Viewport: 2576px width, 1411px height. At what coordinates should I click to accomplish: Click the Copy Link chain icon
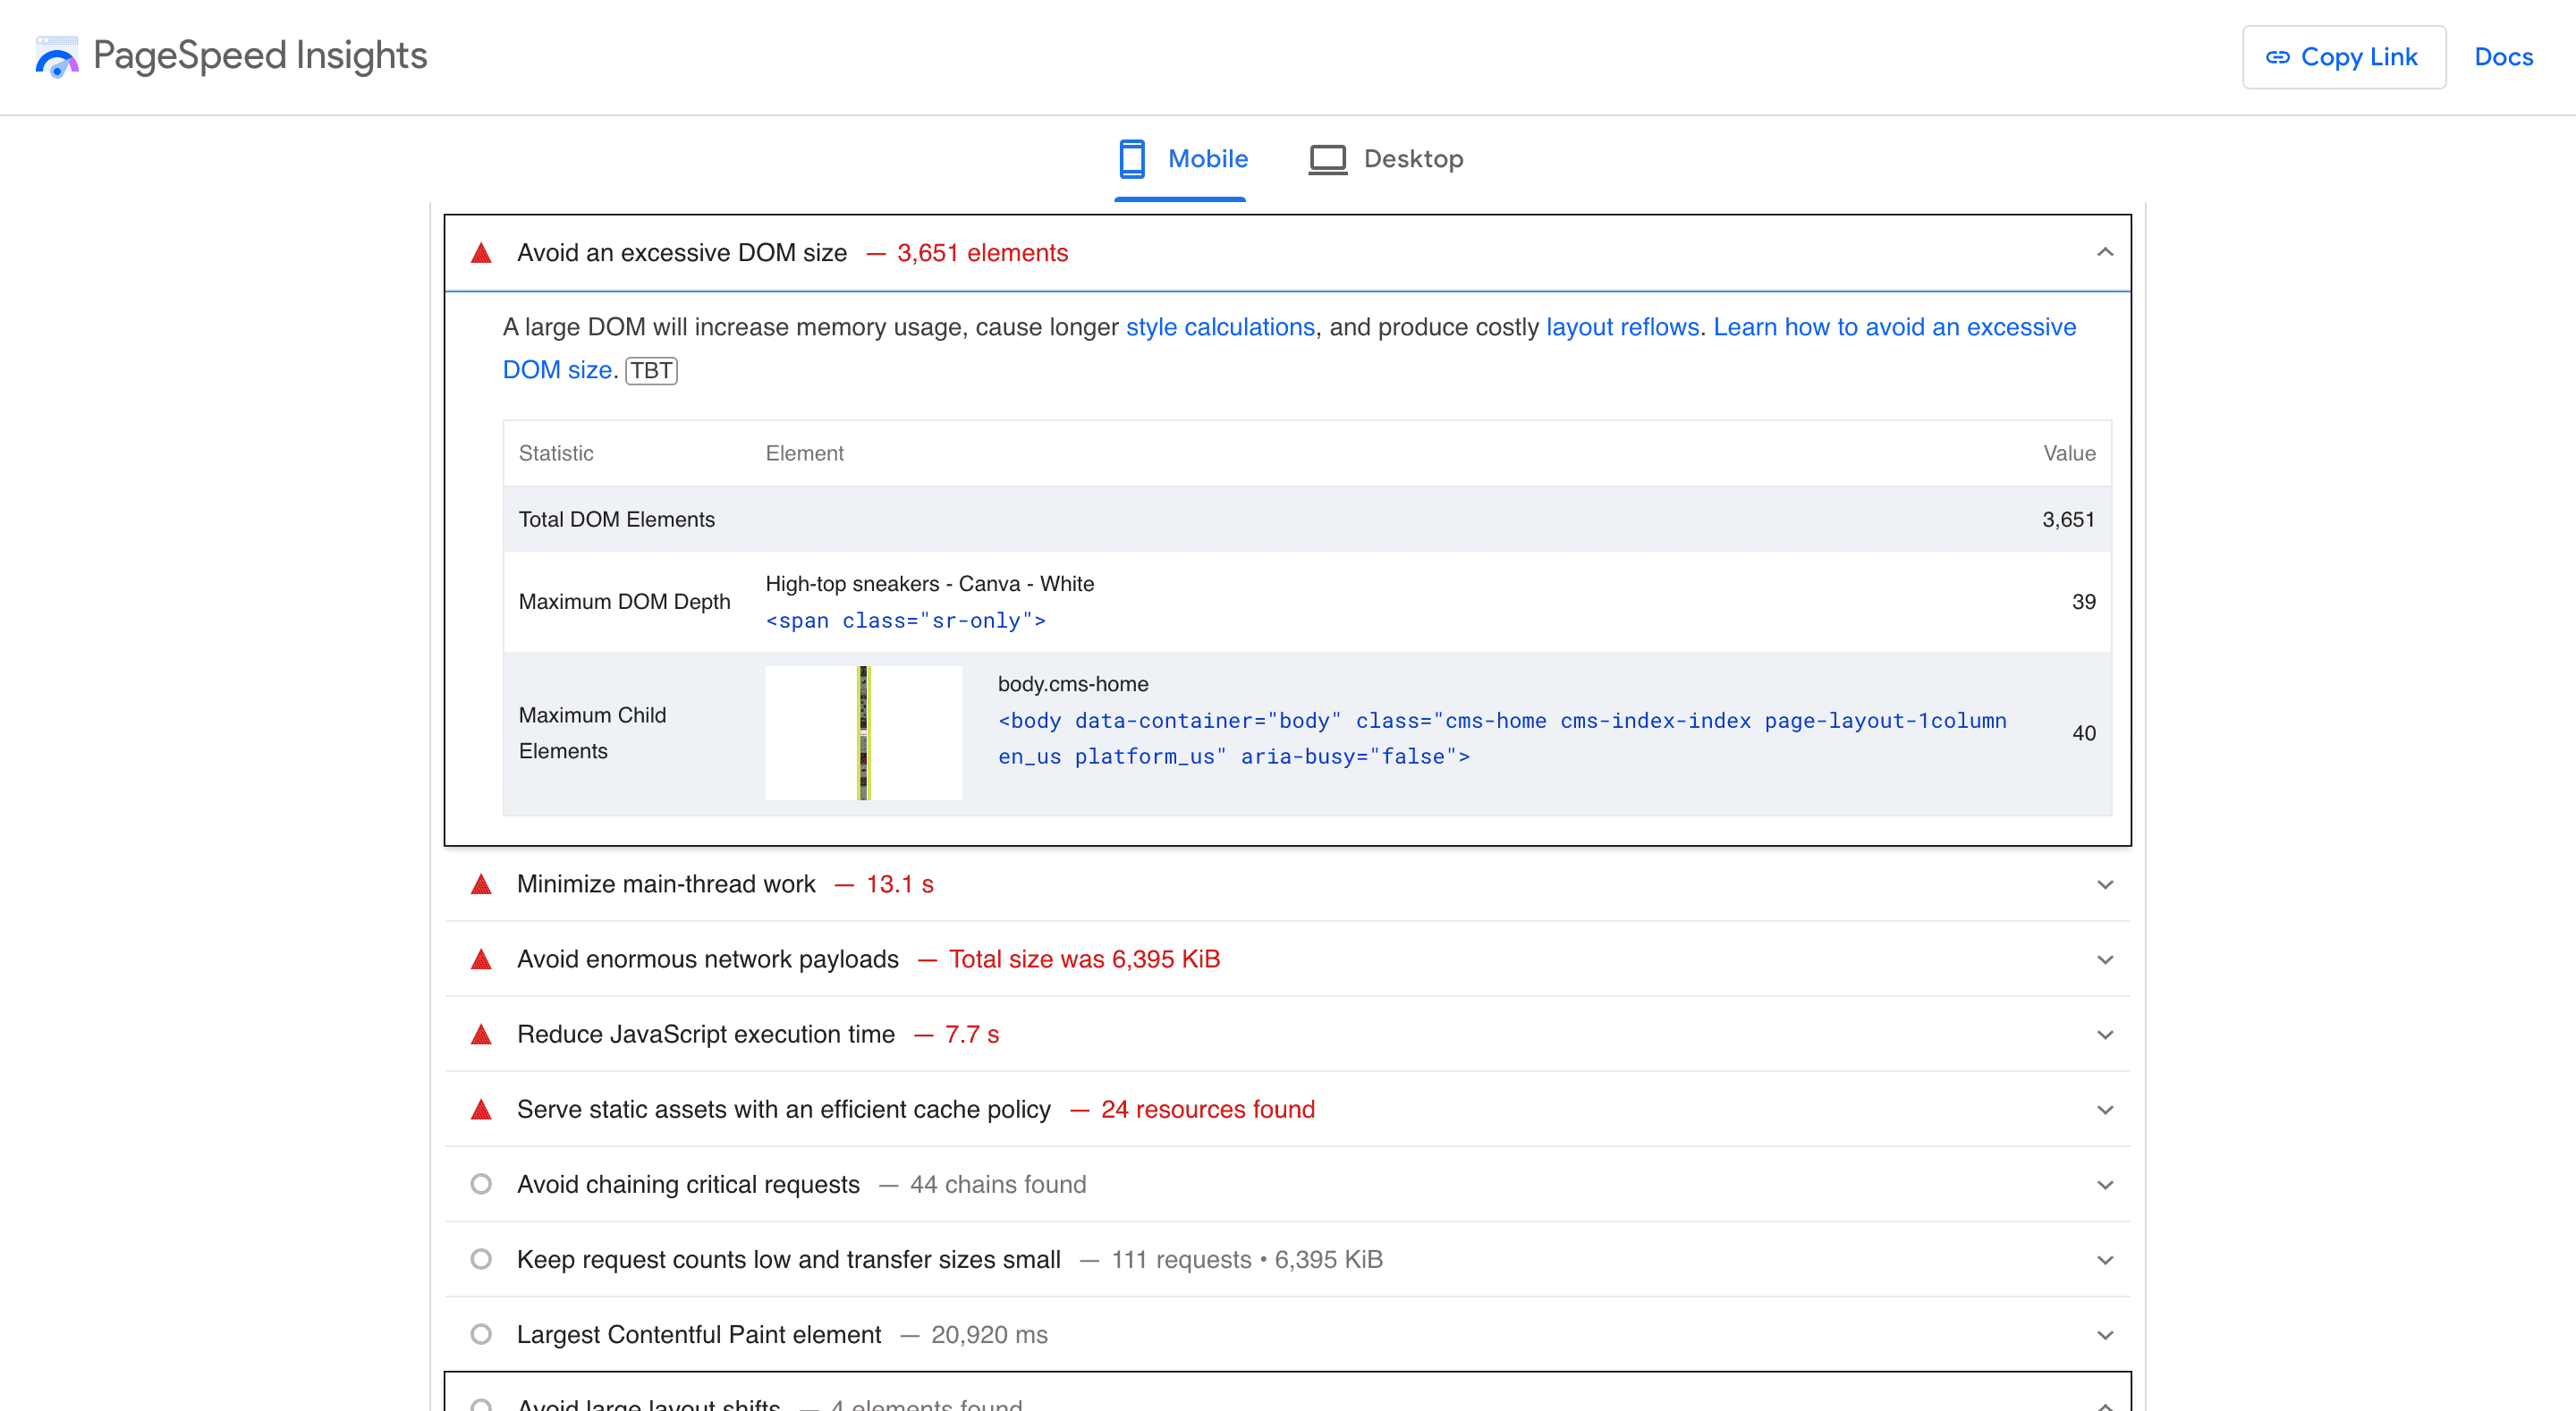[x=2279, y=55]
